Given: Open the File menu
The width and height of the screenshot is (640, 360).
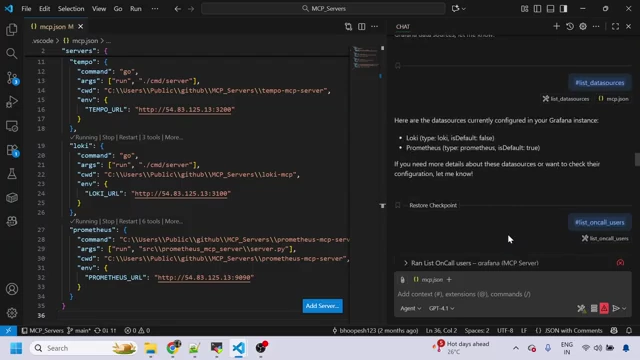Looking at the screenshot, I should [x=26, y=9].
